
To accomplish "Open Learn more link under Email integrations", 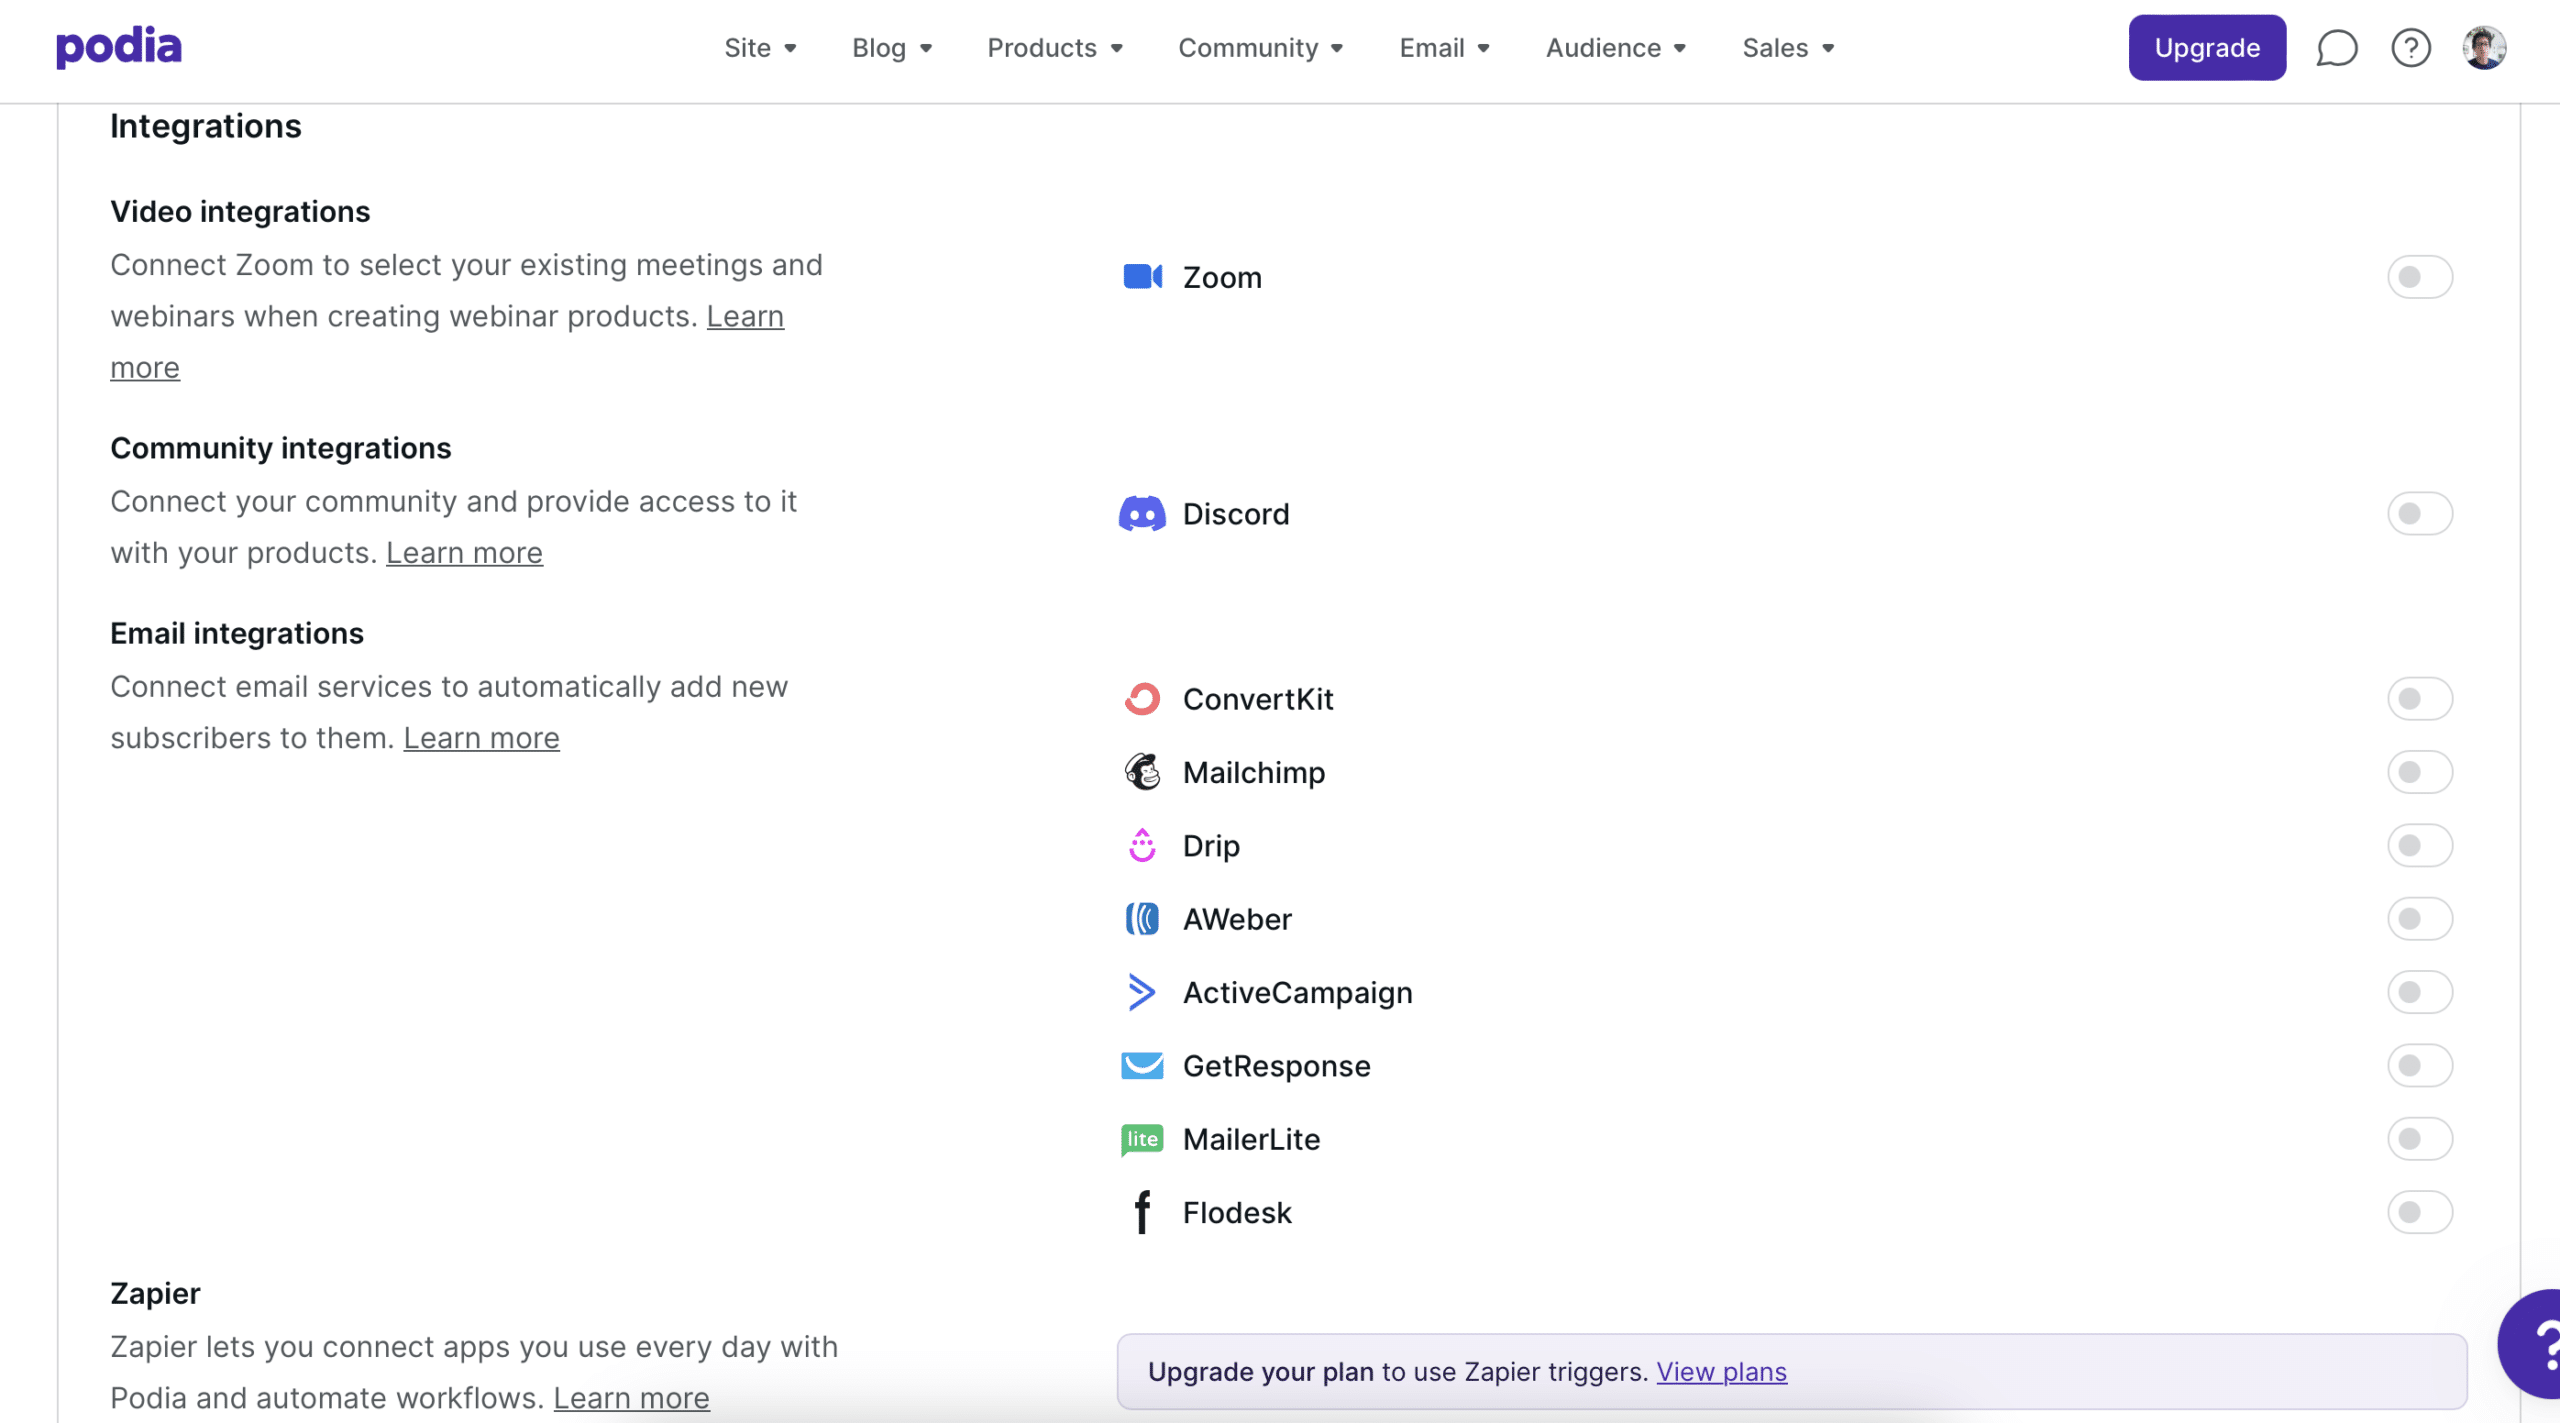I will click(x=481, y=738).
